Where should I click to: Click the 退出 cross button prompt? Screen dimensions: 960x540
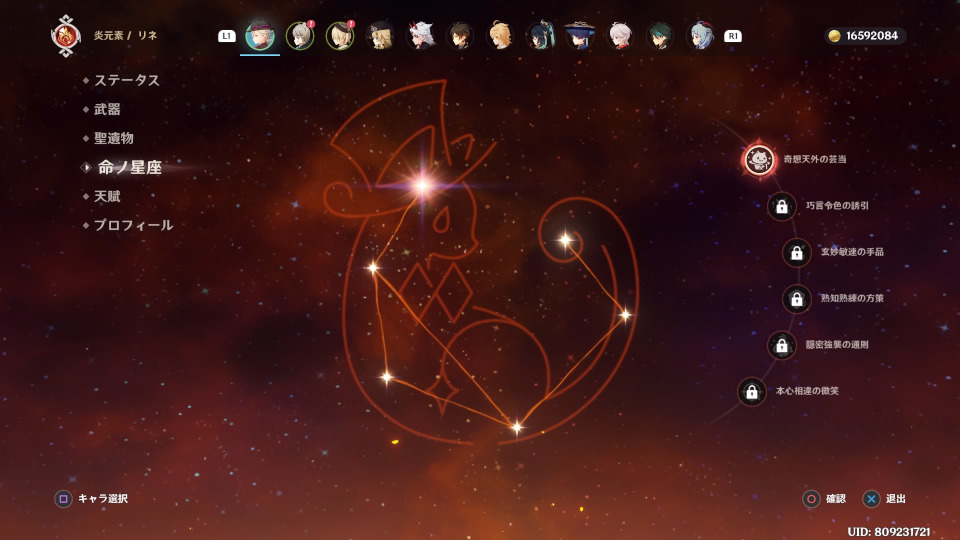click(x=884, y=499)
